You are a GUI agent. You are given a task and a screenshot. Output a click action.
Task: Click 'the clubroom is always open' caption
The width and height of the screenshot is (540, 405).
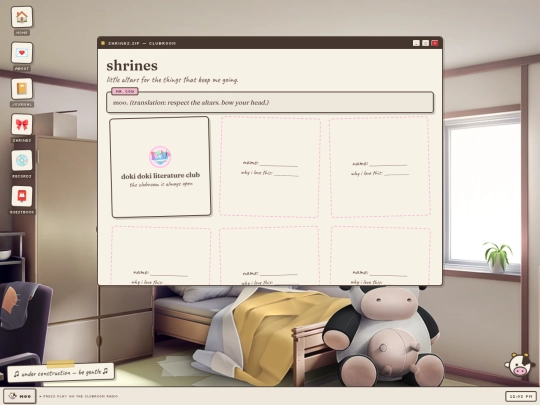point(161,185)
